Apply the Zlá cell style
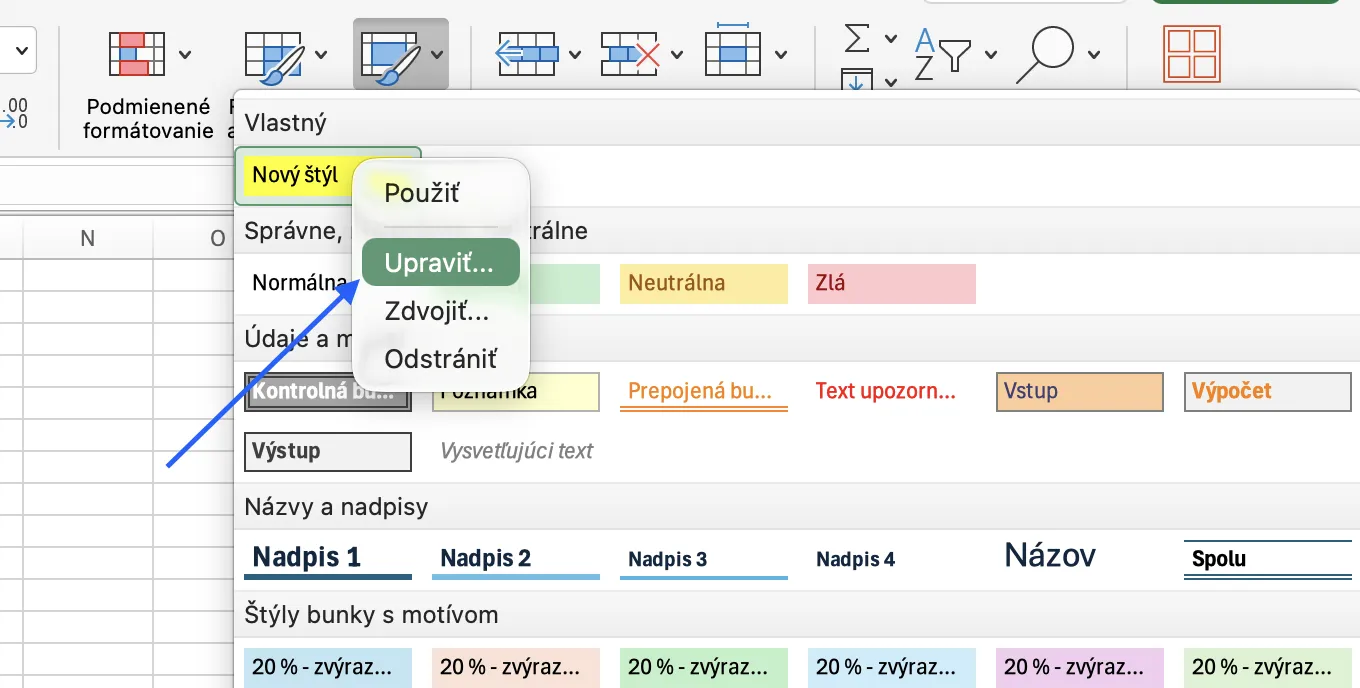Viewport: 1360px width, 688px height. [x=892, y=283]
